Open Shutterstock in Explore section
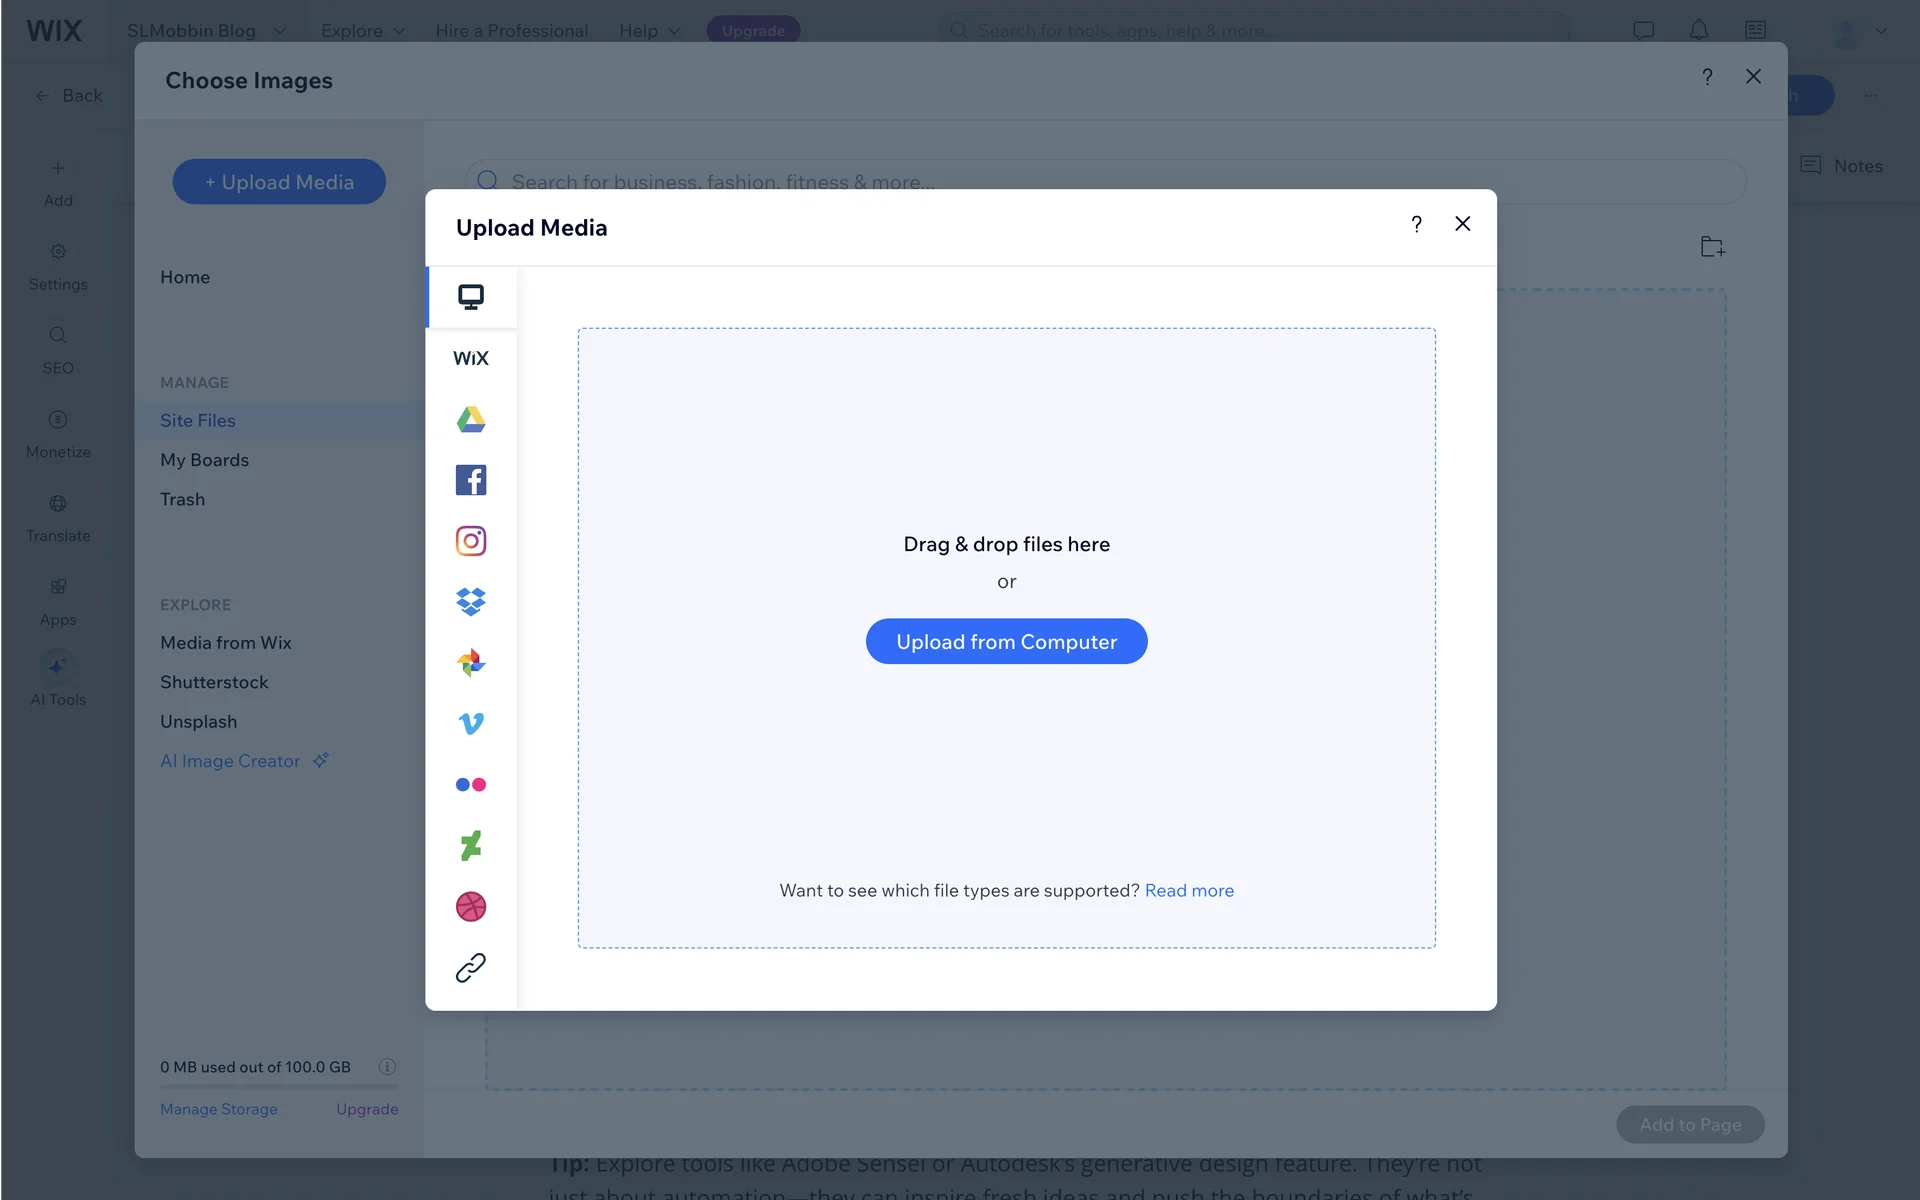The width and height of the screenshot is (1920, 1200). 214,682
